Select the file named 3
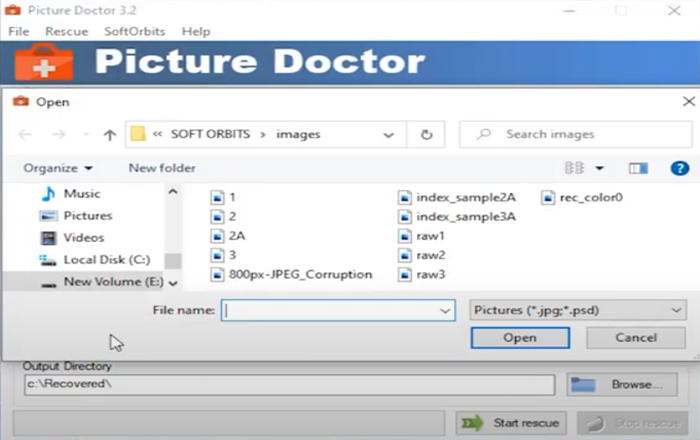Image resolution: width=700 pixels, height=440 pixels. 232,255
